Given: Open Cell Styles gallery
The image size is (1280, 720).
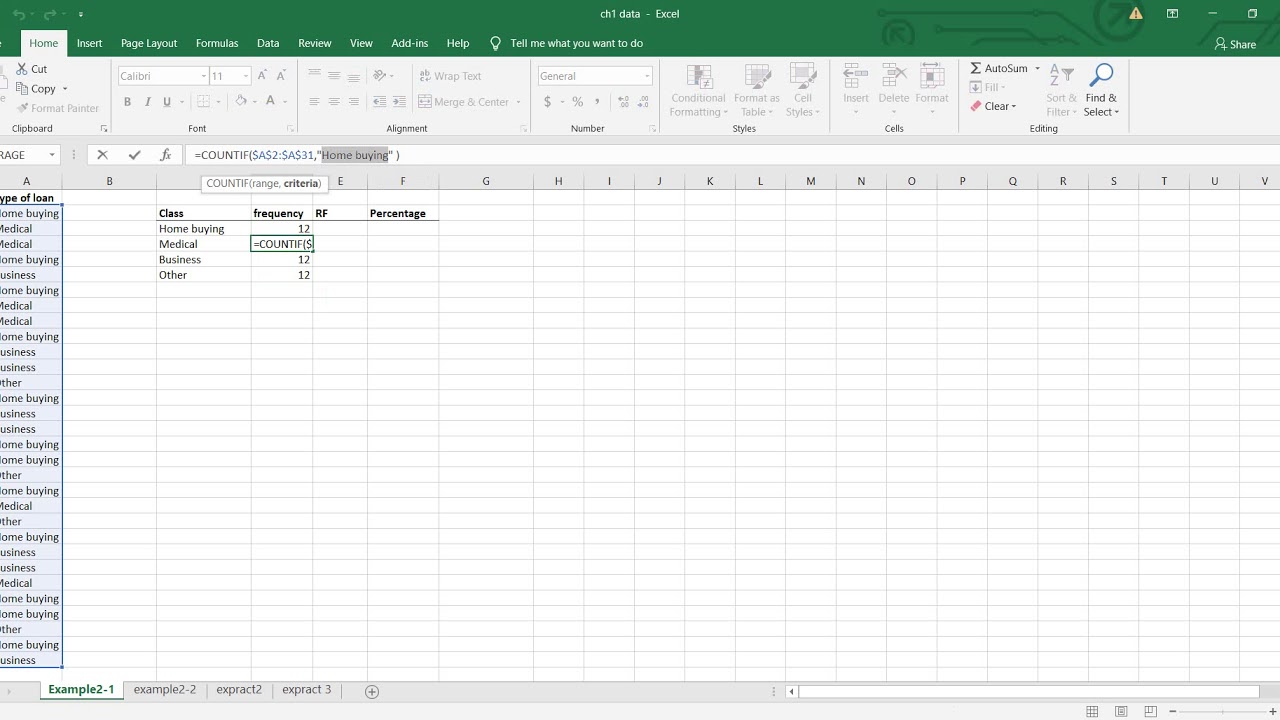Looking at the screenshot, I should [x=803, y=76].
